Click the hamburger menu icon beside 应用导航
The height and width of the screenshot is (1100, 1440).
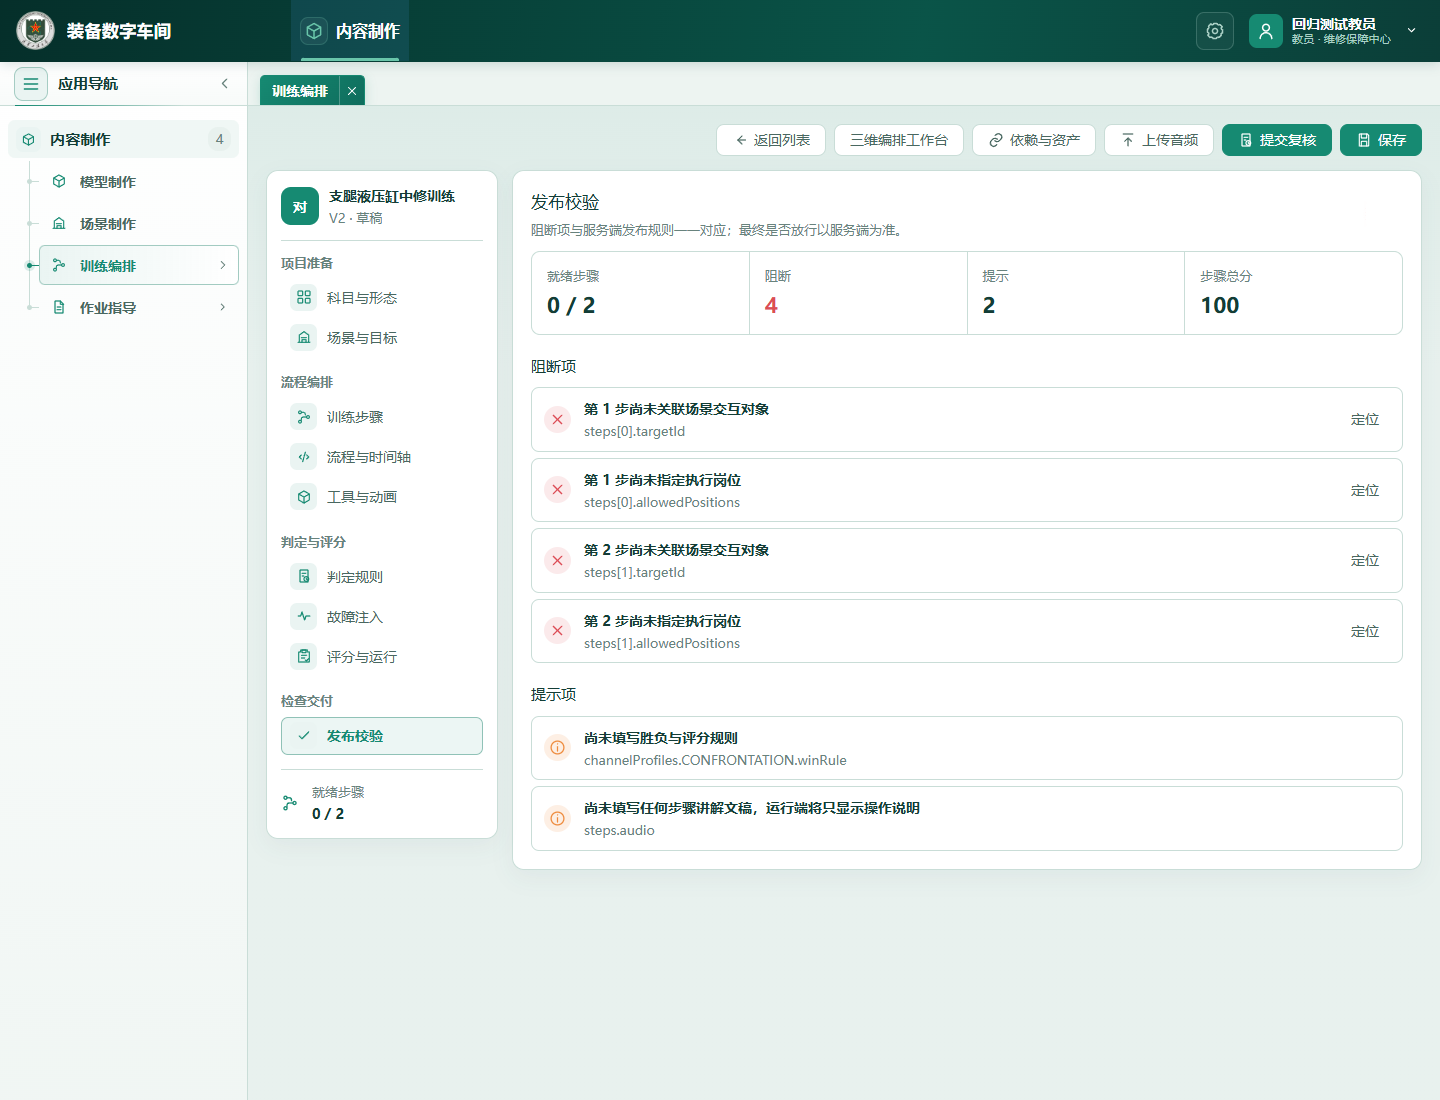click(31, 84)
